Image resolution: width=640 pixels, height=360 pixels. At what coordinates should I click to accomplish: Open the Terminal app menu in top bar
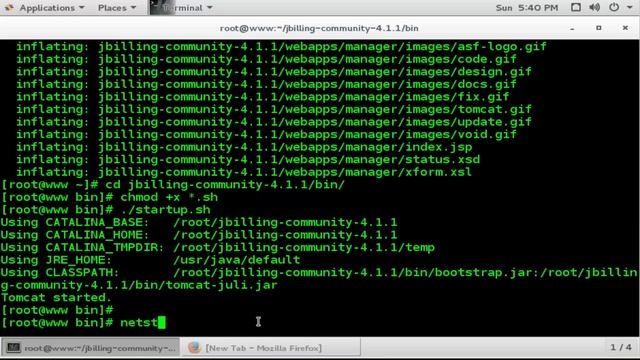pos(182,8)
